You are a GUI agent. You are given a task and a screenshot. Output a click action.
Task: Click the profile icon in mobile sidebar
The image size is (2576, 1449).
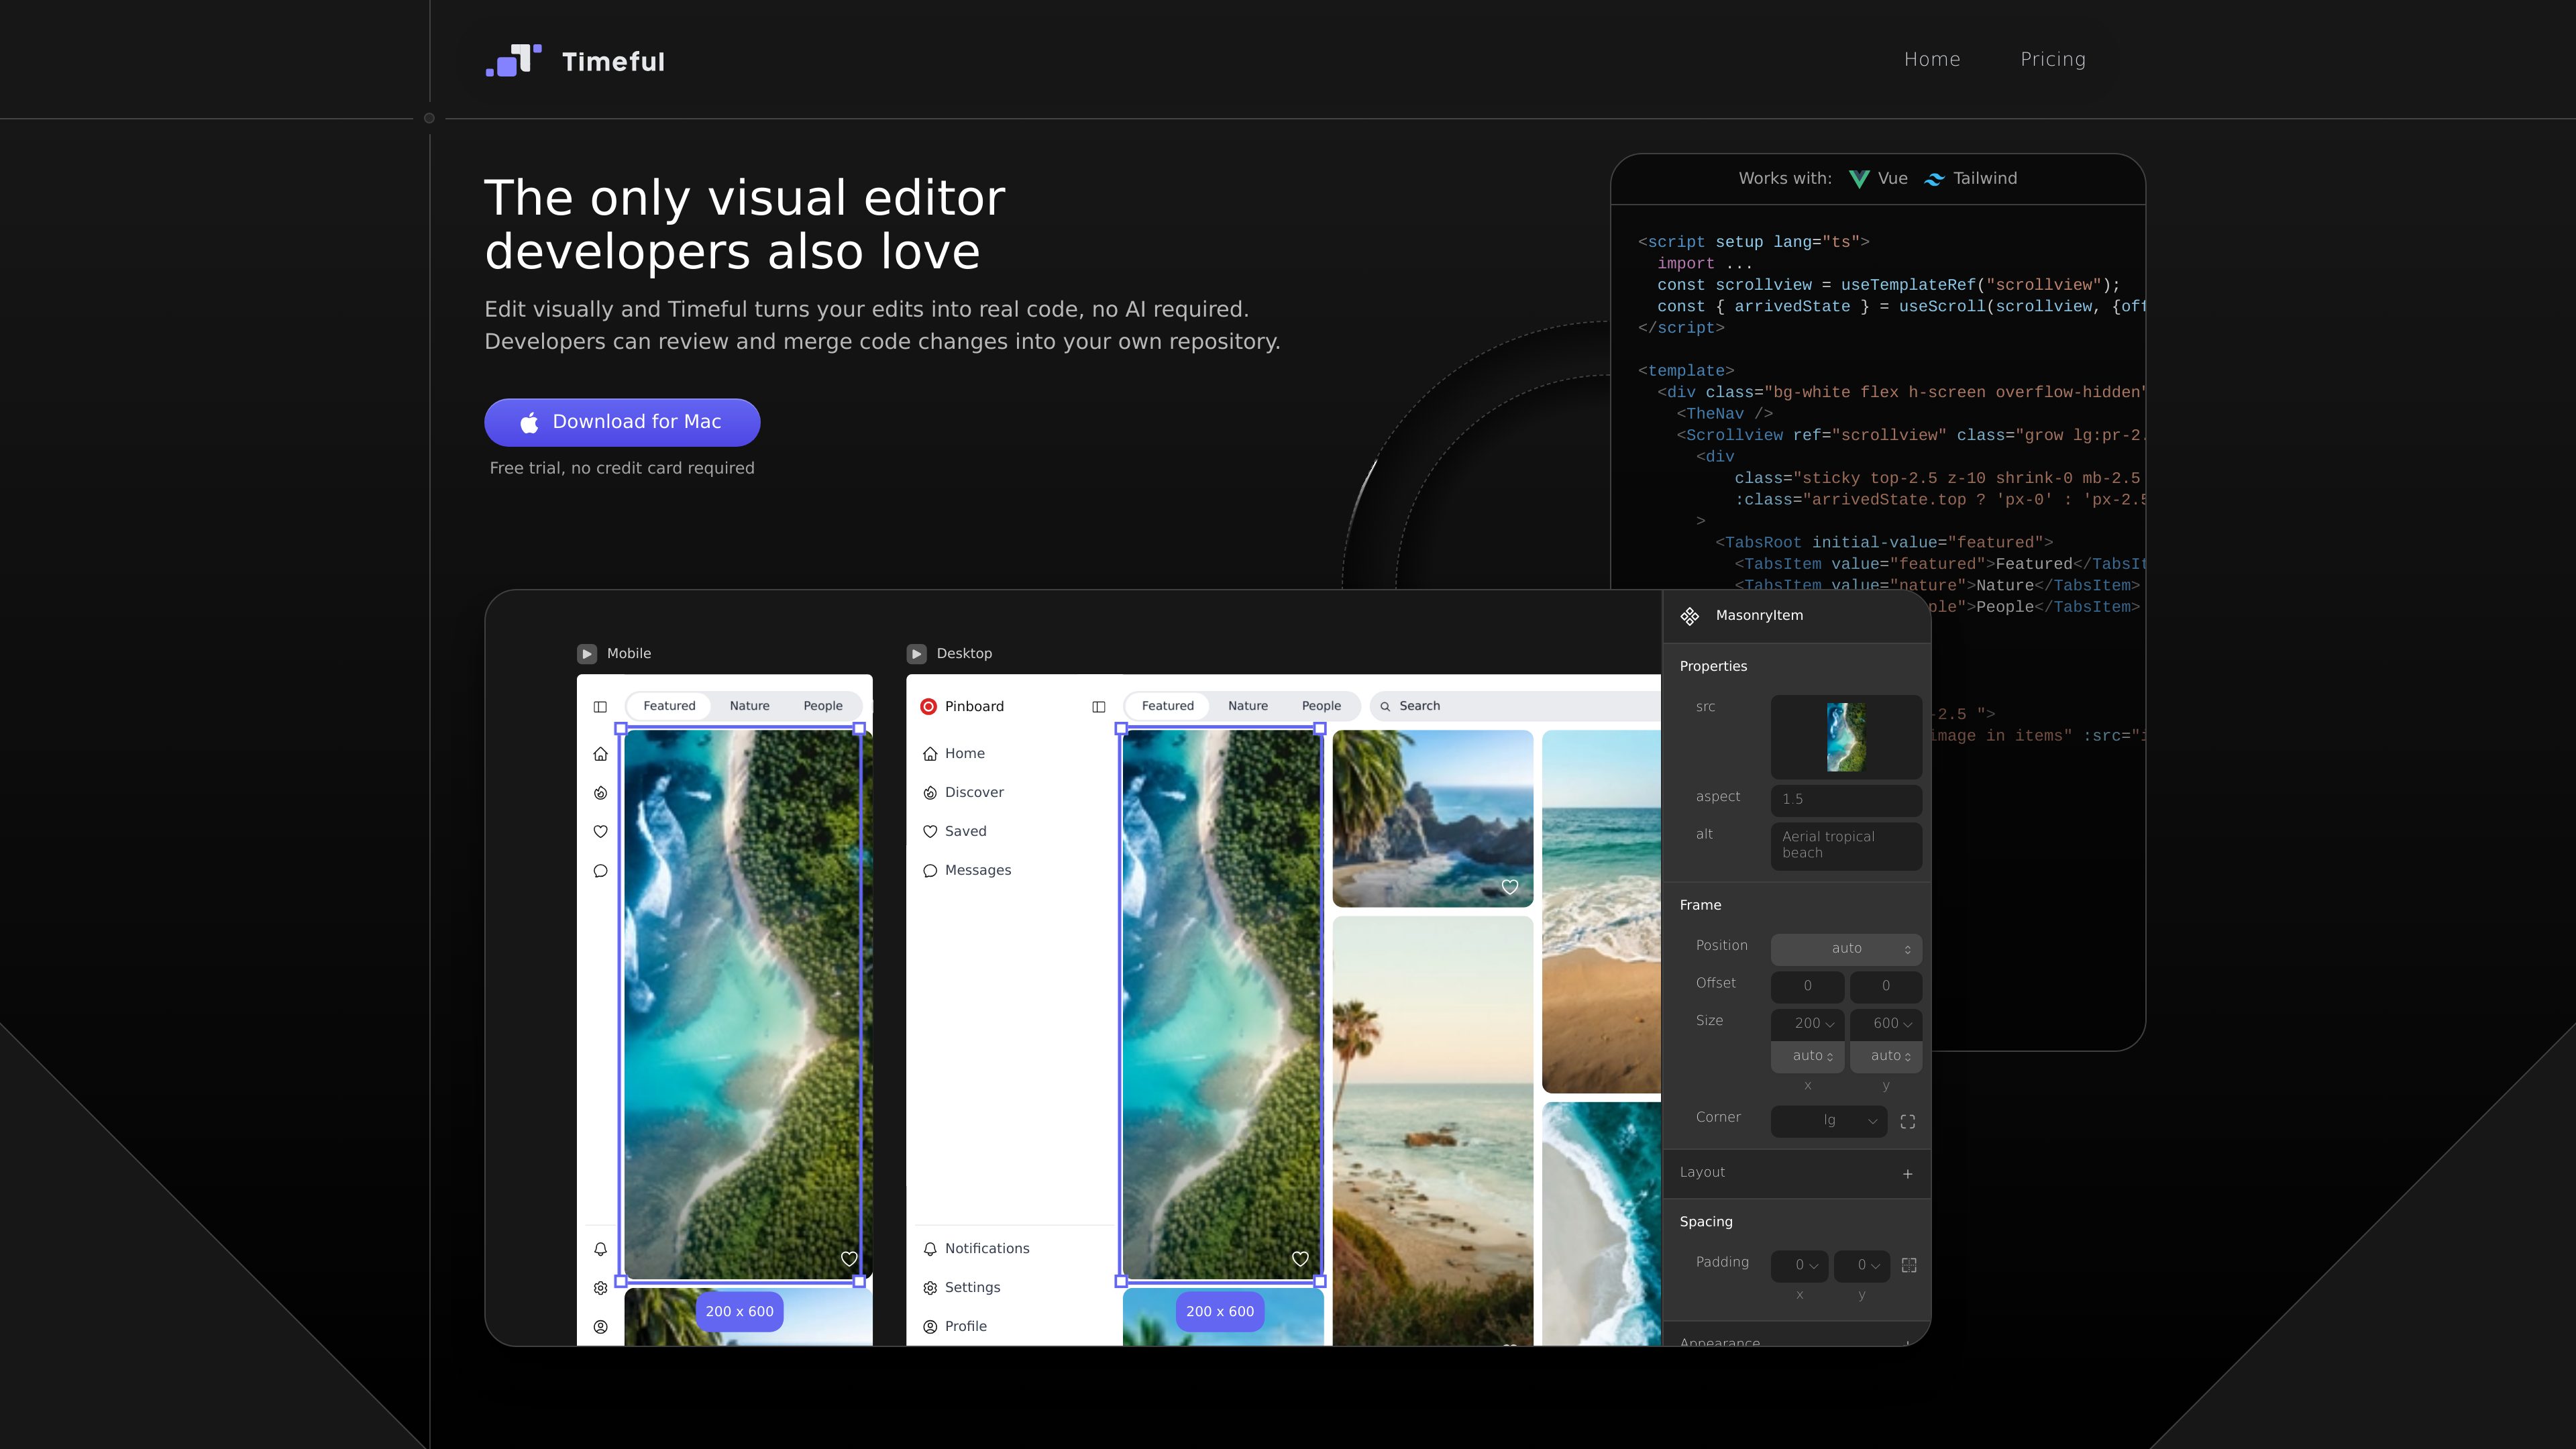click(x=600, y=1327)
